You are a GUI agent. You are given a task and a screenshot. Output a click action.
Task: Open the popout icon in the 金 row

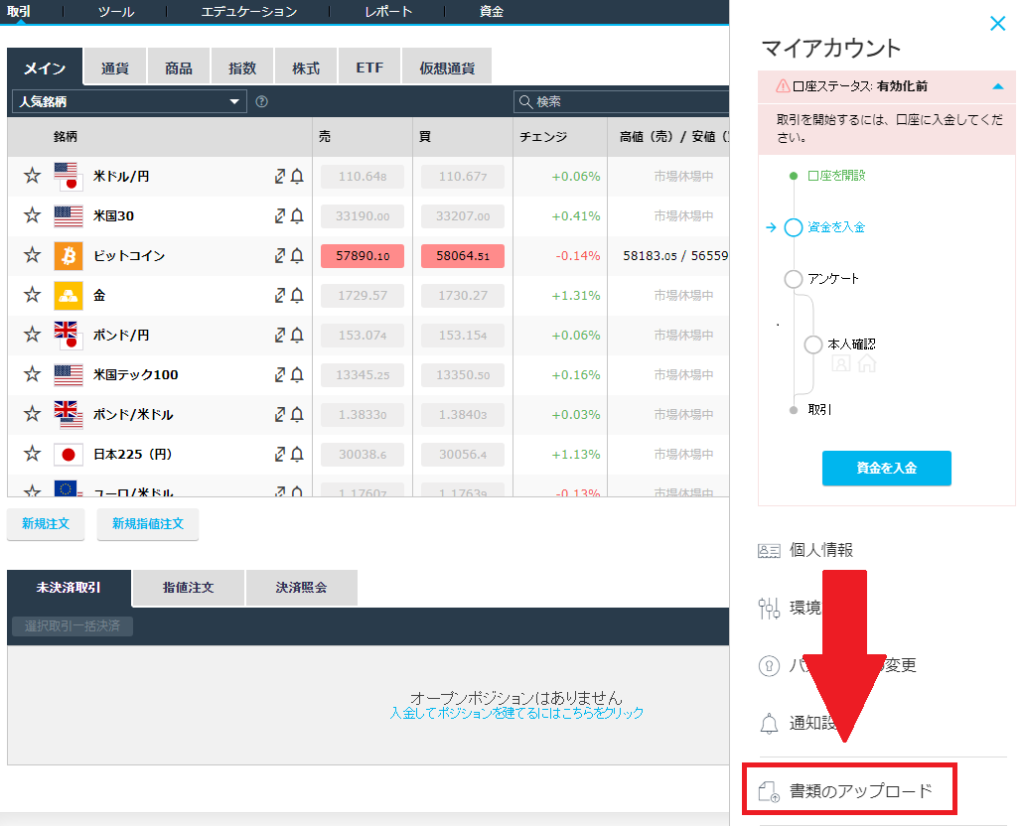[x=280, y=296]
